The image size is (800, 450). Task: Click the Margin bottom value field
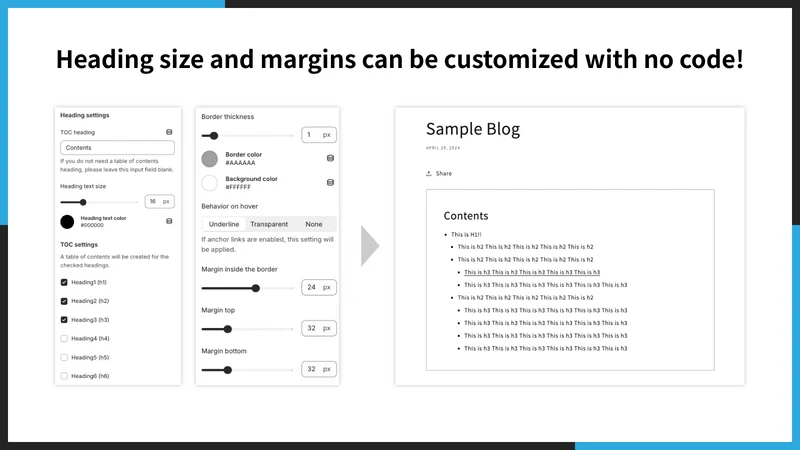click(319, 369)
